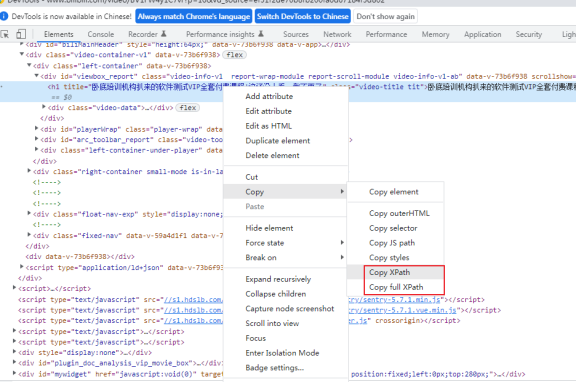Choose Copy styles
This screenshot has height=382, width=576.
coord(395,257)
